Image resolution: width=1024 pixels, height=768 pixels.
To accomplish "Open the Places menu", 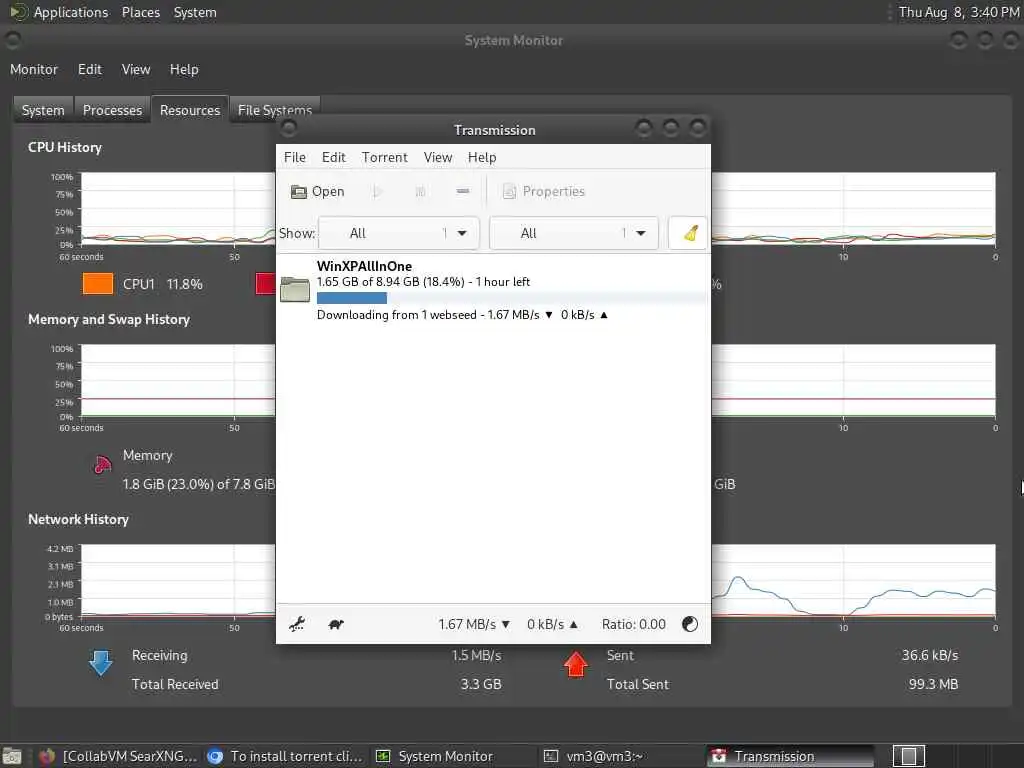I will point(140,12).
